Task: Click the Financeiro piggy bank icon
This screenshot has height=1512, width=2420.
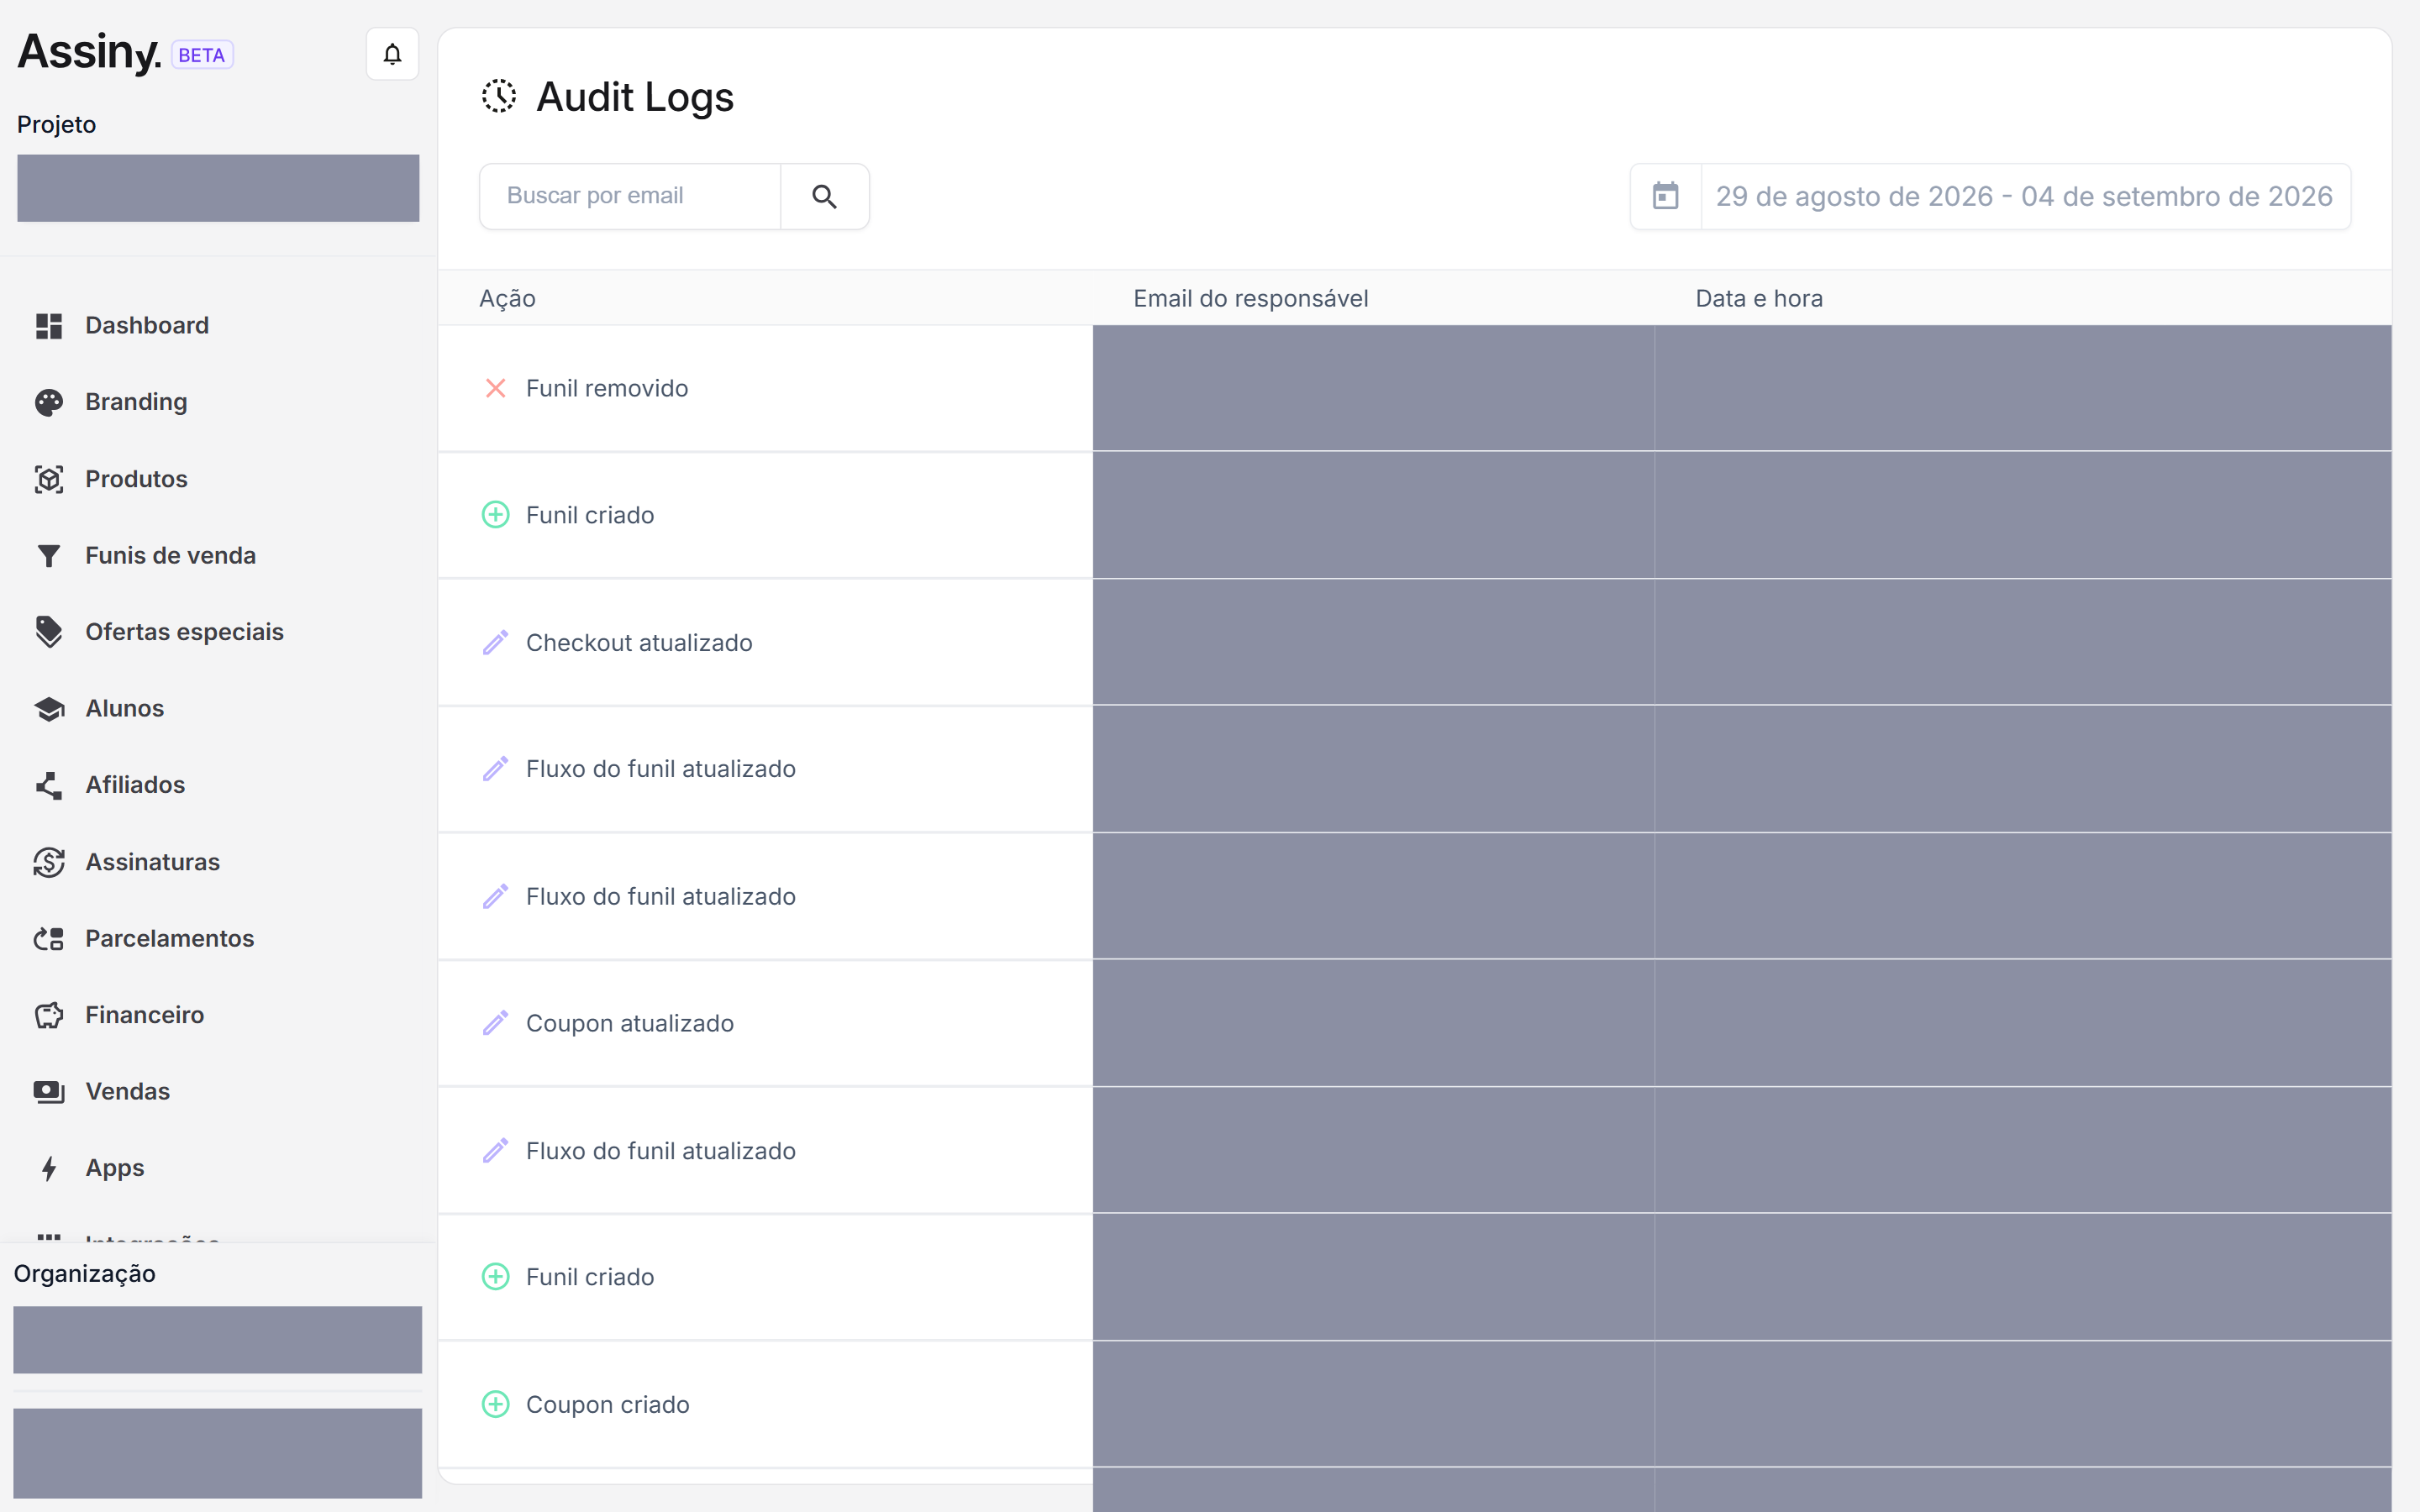Action: coord(49,1015)
